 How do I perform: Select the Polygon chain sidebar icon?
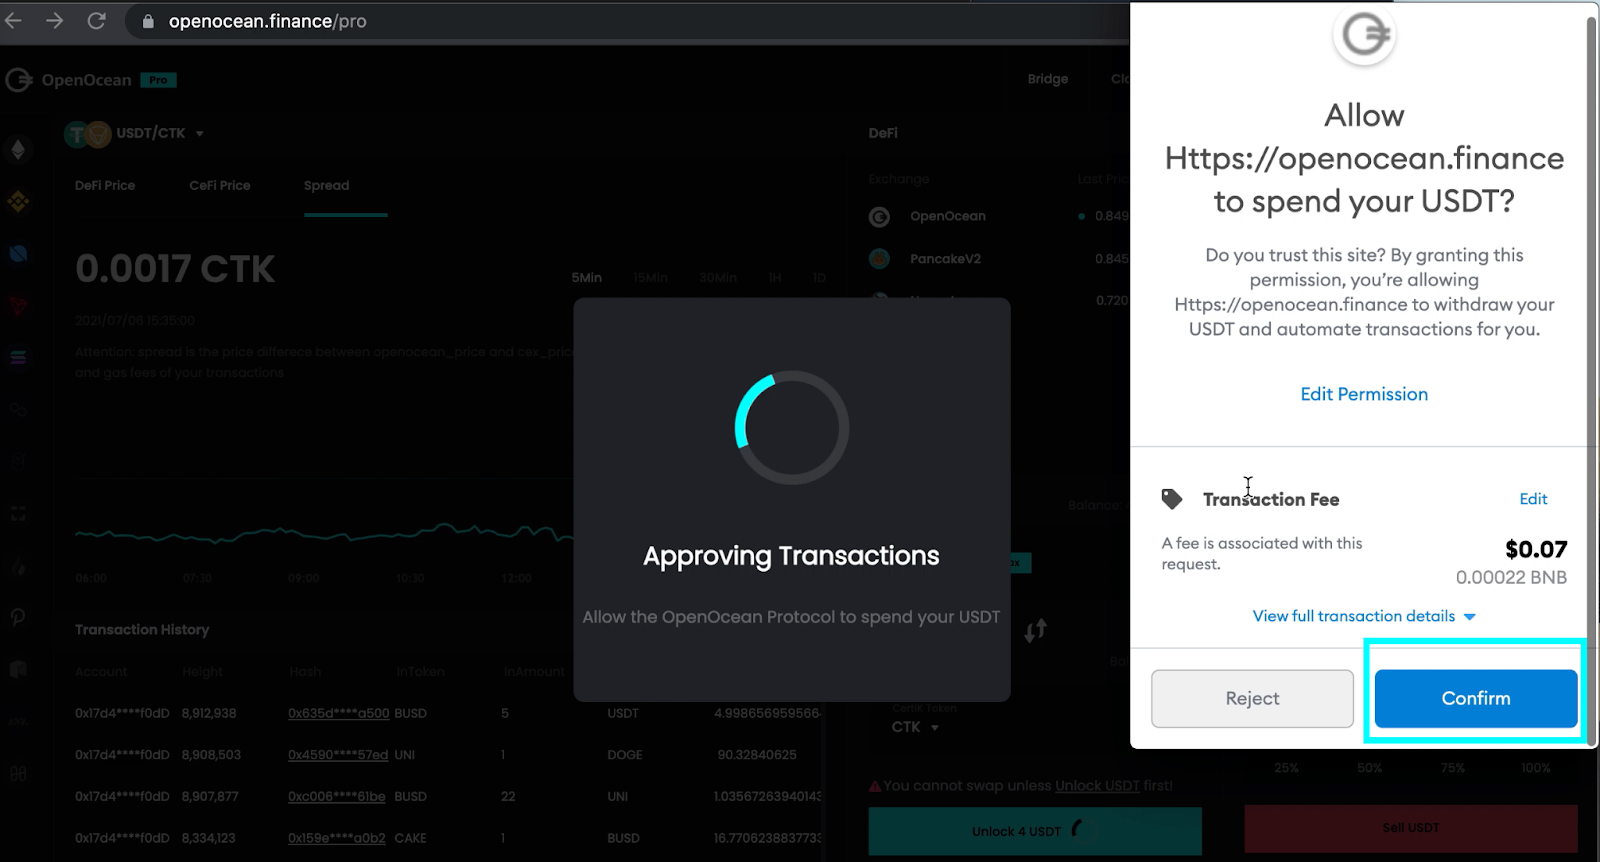click(18, 409)
